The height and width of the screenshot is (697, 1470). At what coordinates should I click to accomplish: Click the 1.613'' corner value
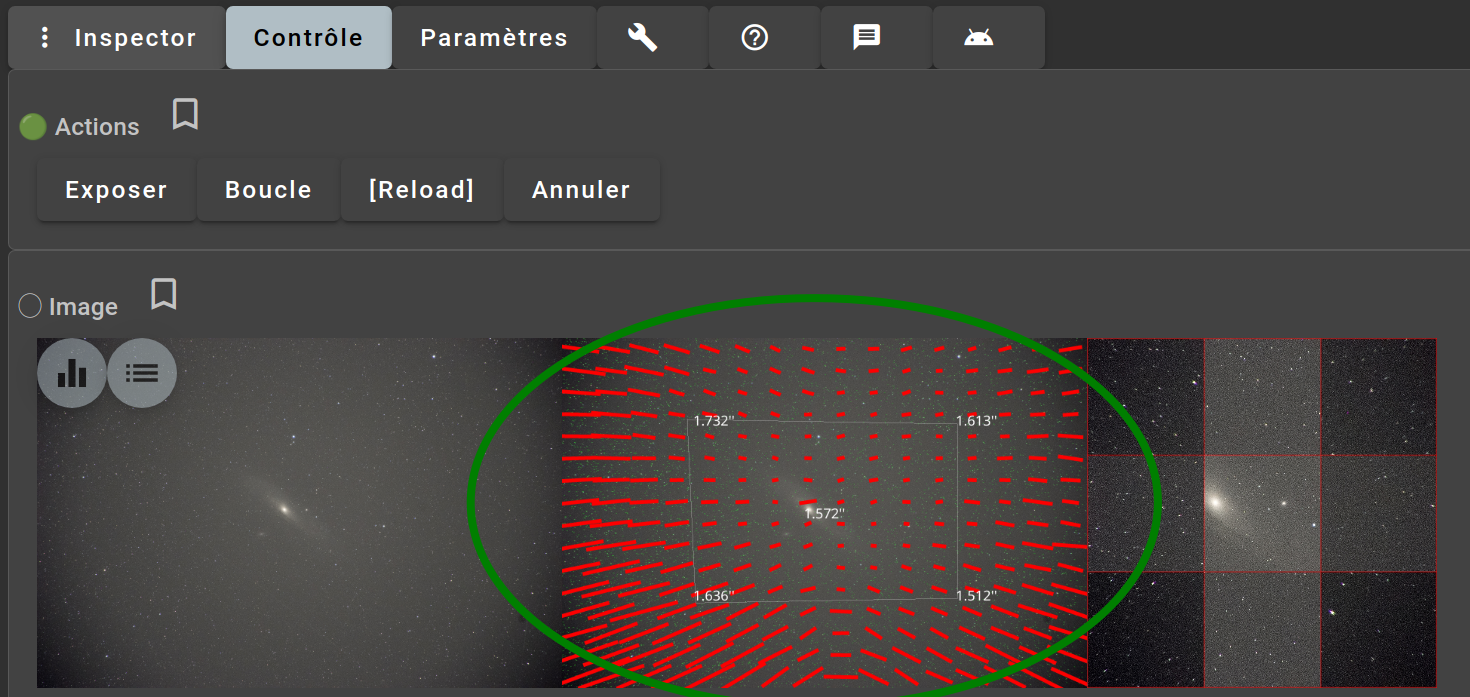pyautogui.click(x=976, y=421)
